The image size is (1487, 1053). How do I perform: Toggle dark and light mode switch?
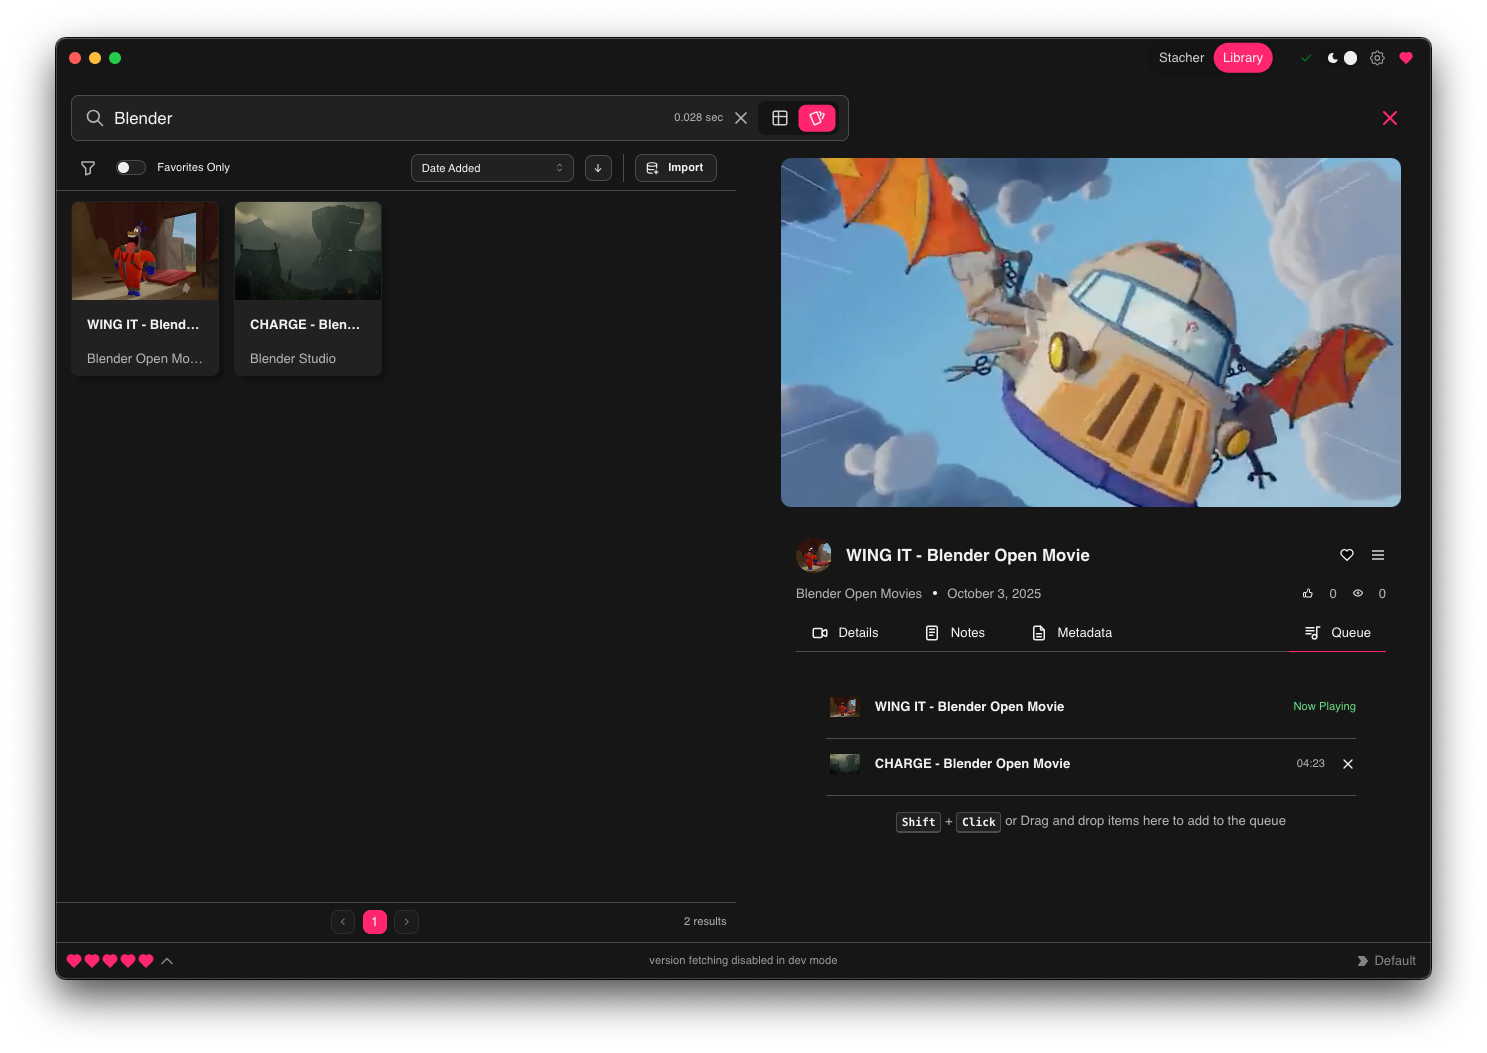click(x=1342, y=58)
